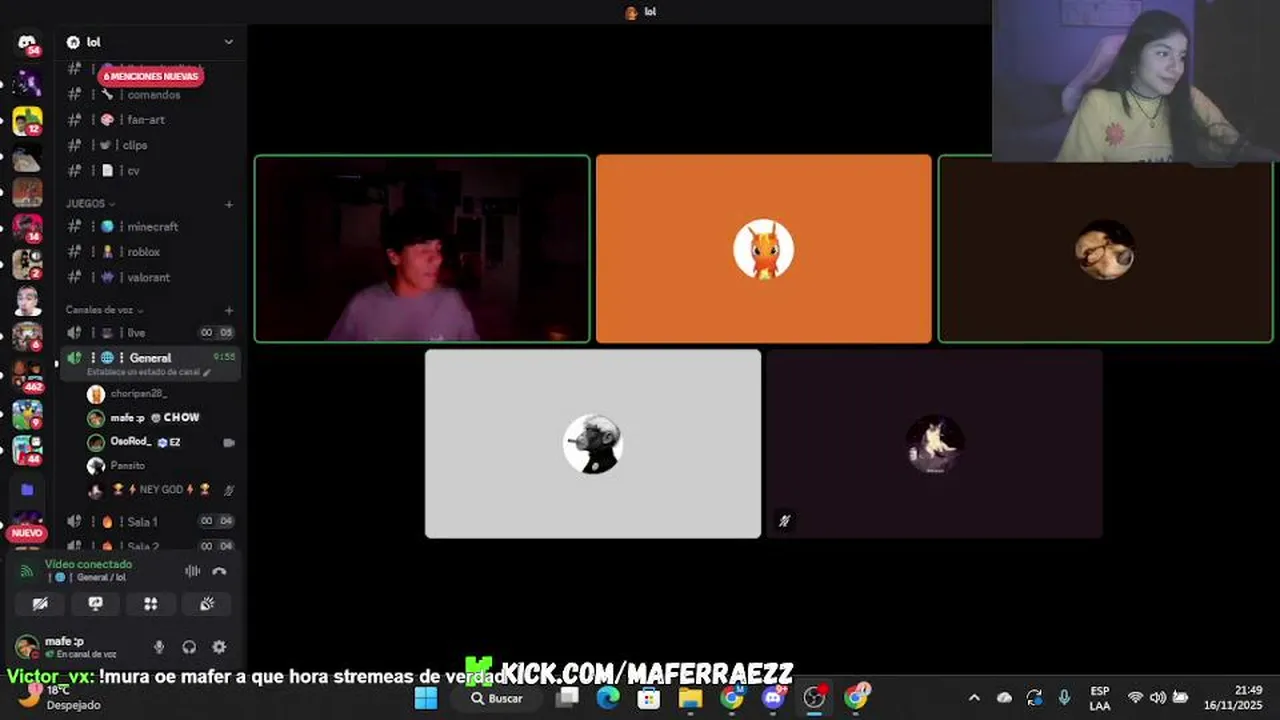Add a channel to Canales de voz
The image size is (1280, 720).
click(229, 311)
